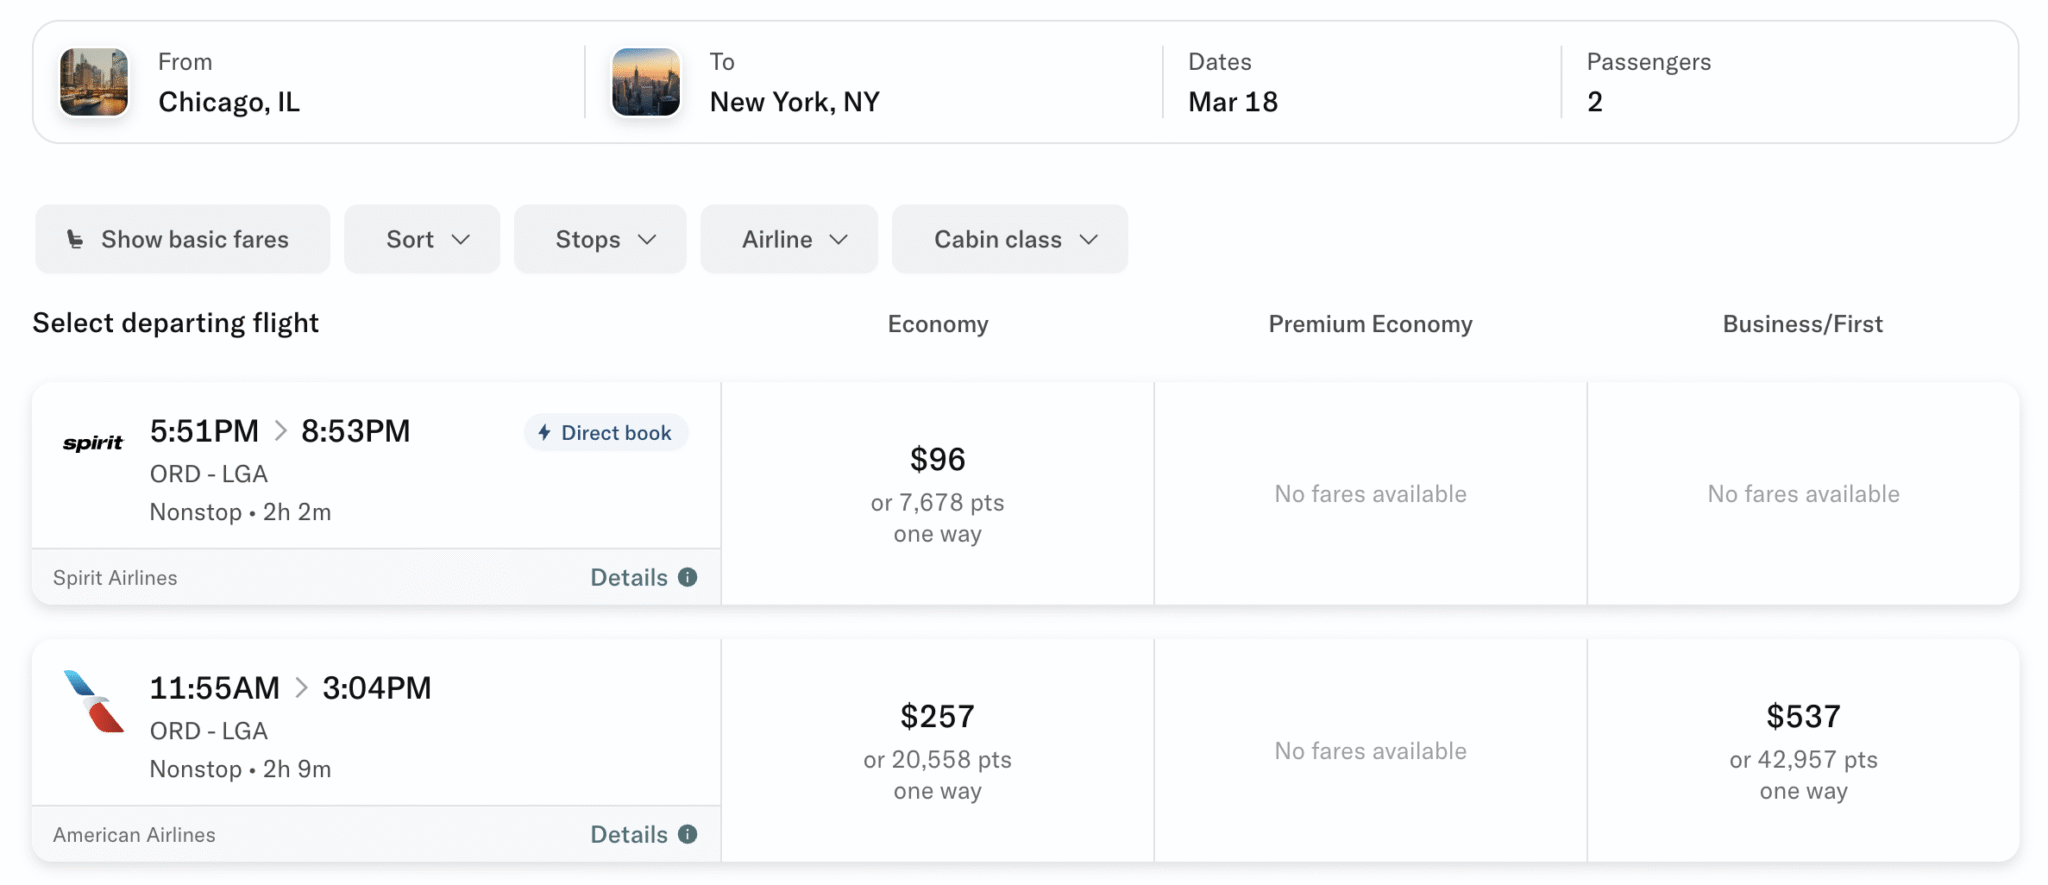Expand the Cabin class selector
The width and height of the screenshot is (2048, 885).
coord(1008,239)
